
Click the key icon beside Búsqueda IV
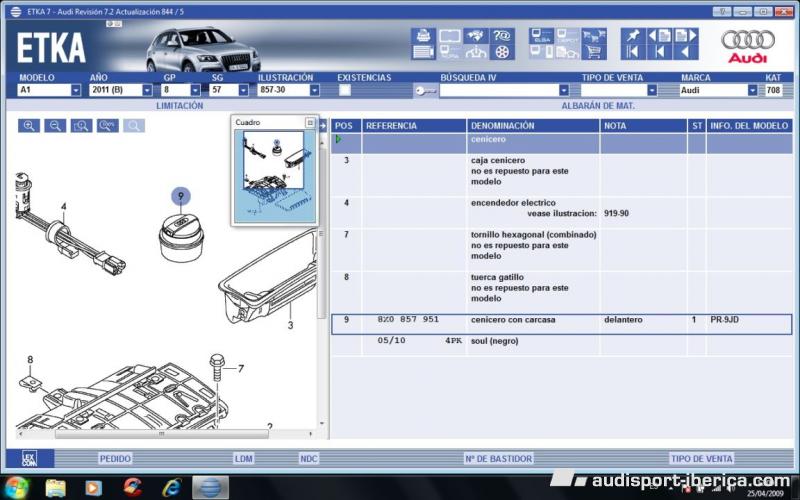[x=425, y=91]
